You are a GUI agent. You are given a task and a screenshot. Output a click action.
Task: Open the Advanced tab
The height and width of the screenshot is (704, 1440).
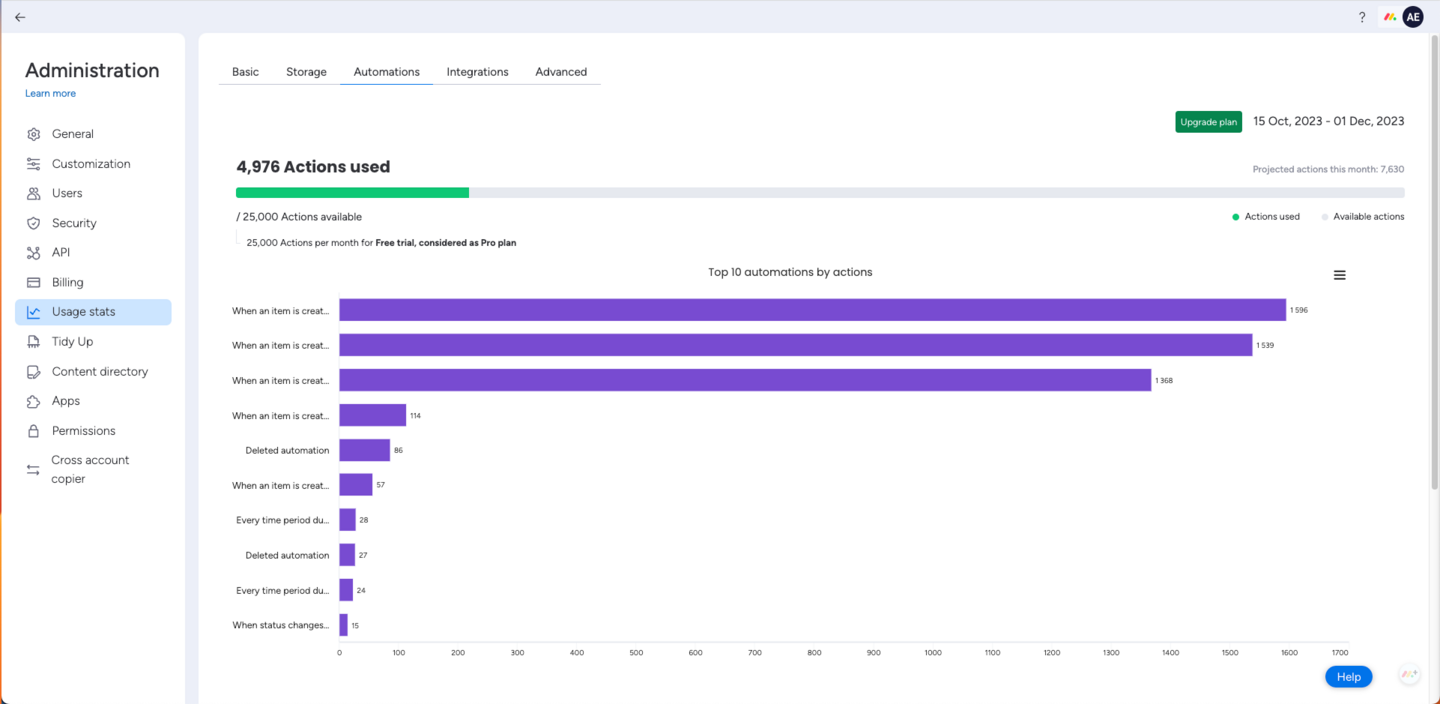(x=561, y=72)
